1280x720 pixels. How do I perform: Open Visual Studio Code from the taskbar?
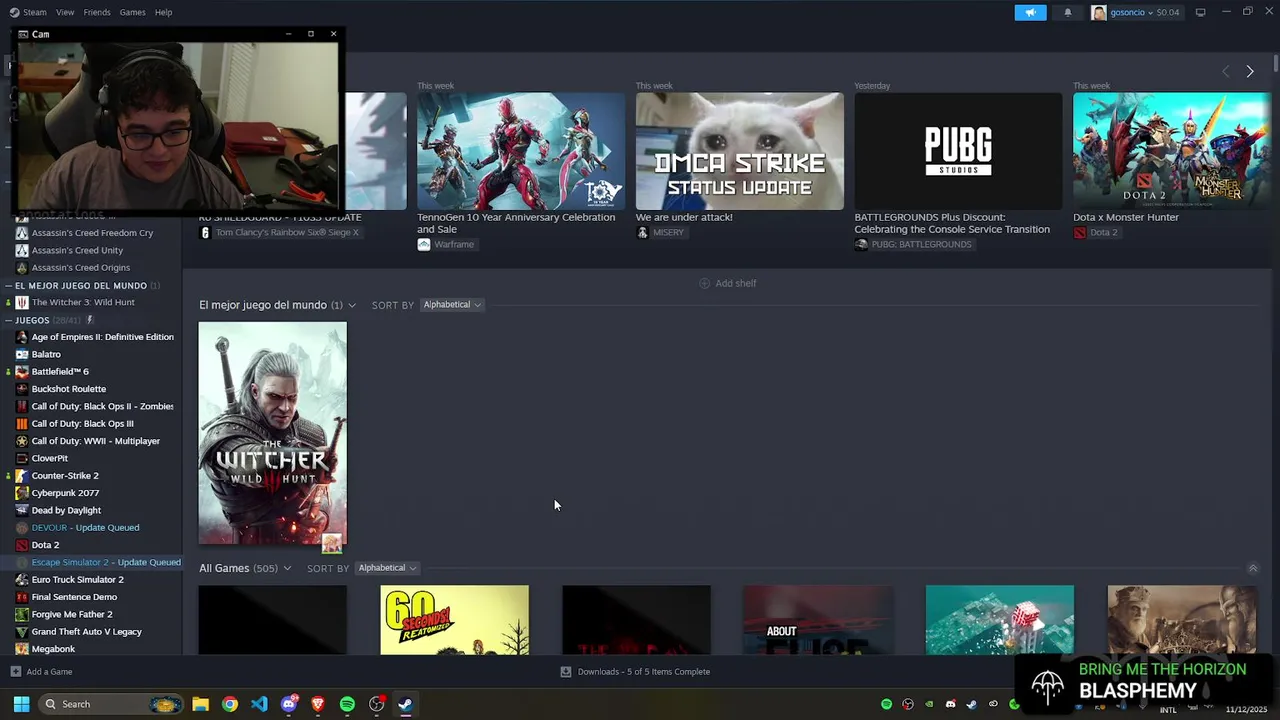(x=259, y=704)
